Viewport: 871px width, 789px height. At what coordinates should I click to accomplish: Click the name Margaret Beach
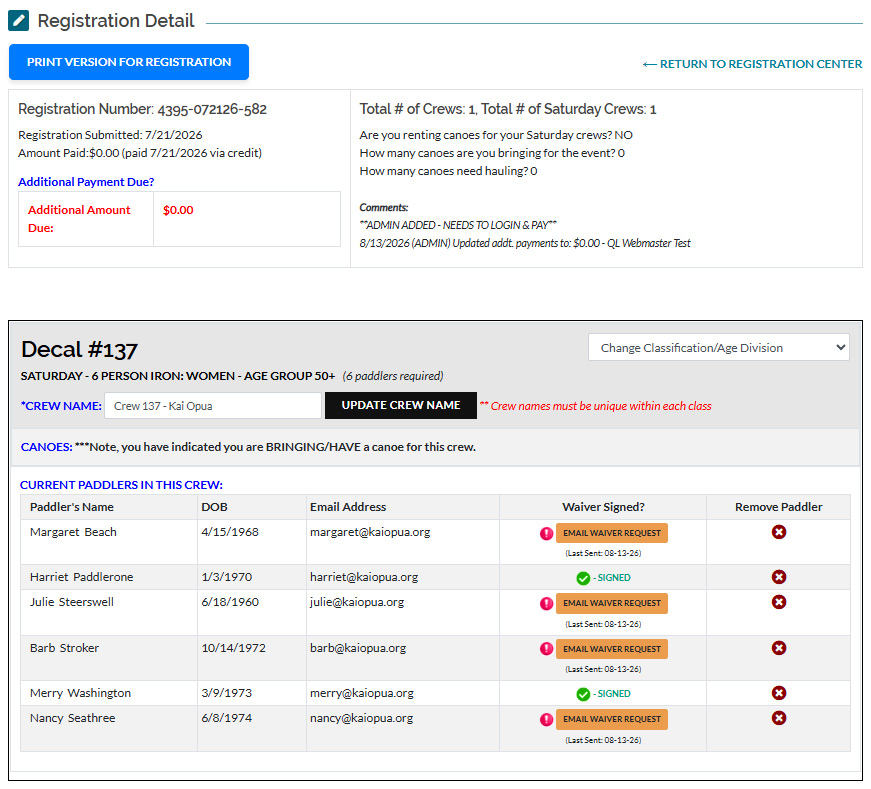(73, 532)
